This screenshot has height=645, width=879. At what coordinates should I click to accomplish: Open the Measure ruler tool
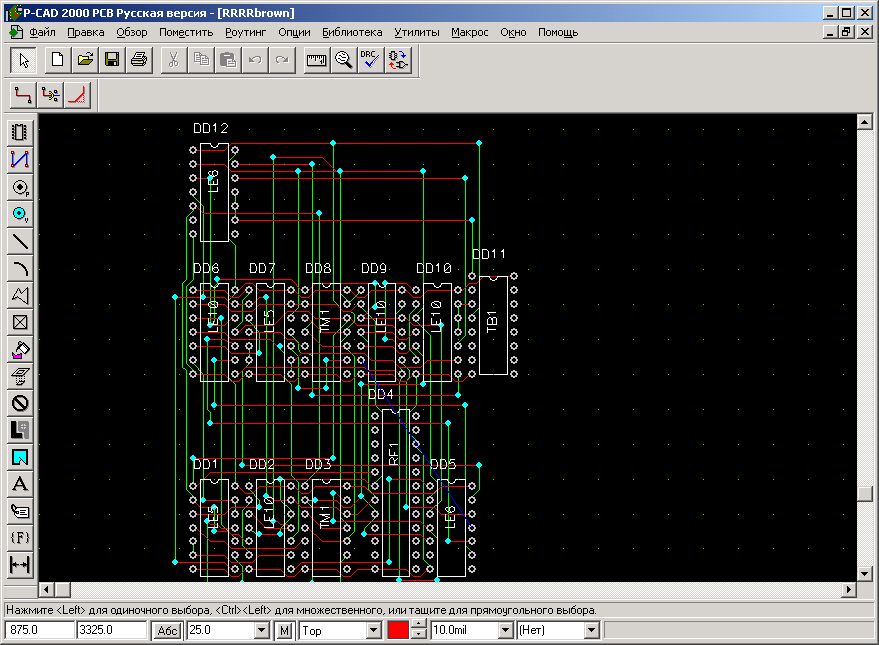coord(316,60)
